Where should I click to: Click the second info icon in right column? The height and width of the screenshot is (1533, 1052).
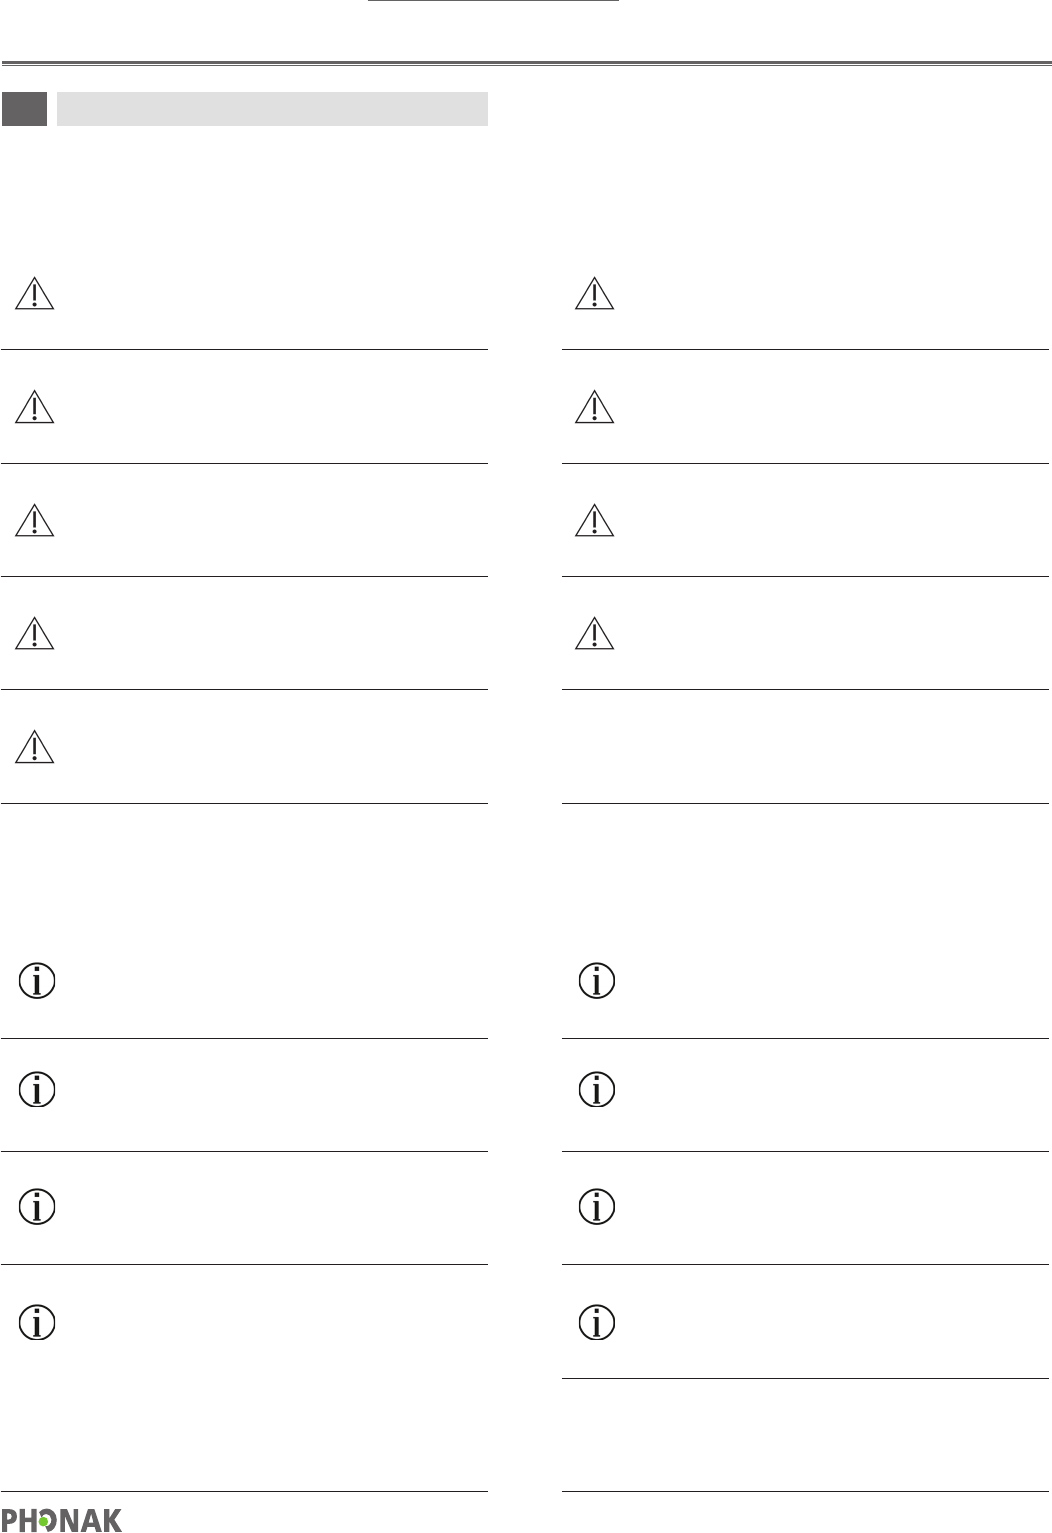[597, 1089]
